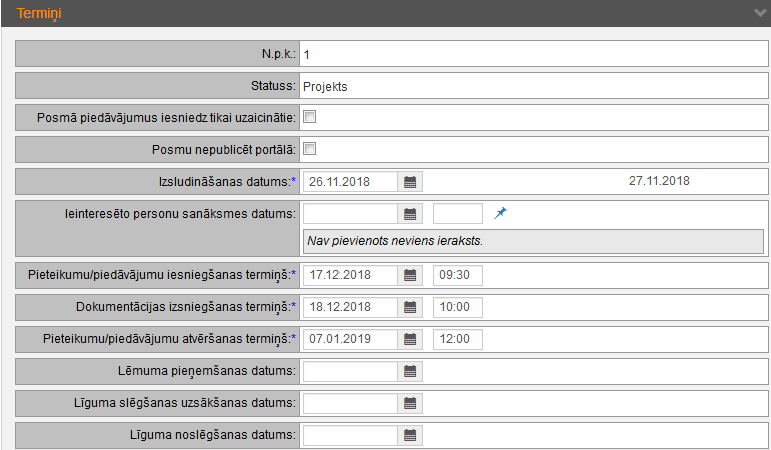Open calendar for Dokumentācijas izsniegšanas termiņš

(x=410, y=307)
